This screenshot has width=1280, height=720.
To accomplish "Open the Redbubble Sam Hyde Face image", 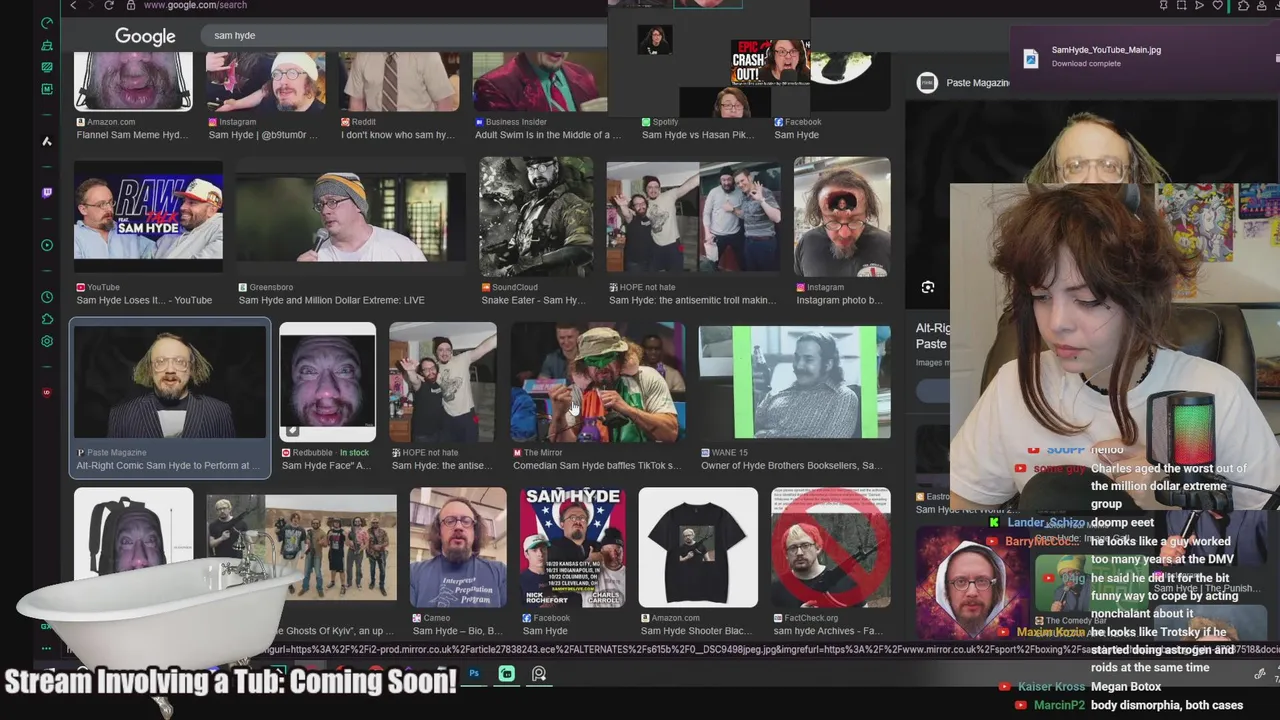I will [327, 382].
